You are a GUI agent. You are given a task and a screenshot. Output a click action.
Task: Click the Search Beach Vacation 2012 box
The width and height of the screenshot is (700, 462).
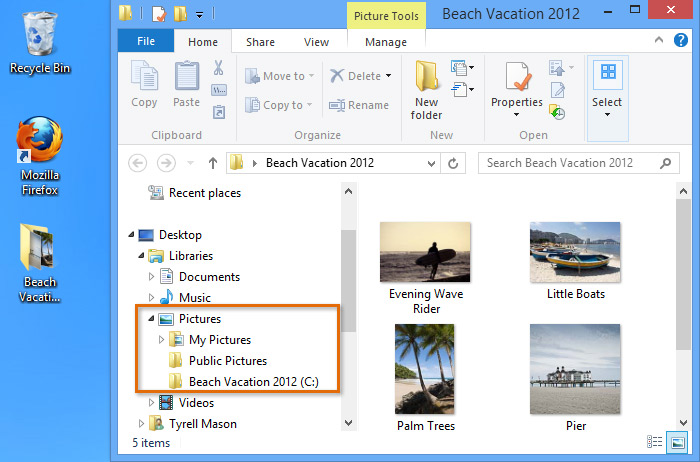pyautogui.click(x=570, y=163)
